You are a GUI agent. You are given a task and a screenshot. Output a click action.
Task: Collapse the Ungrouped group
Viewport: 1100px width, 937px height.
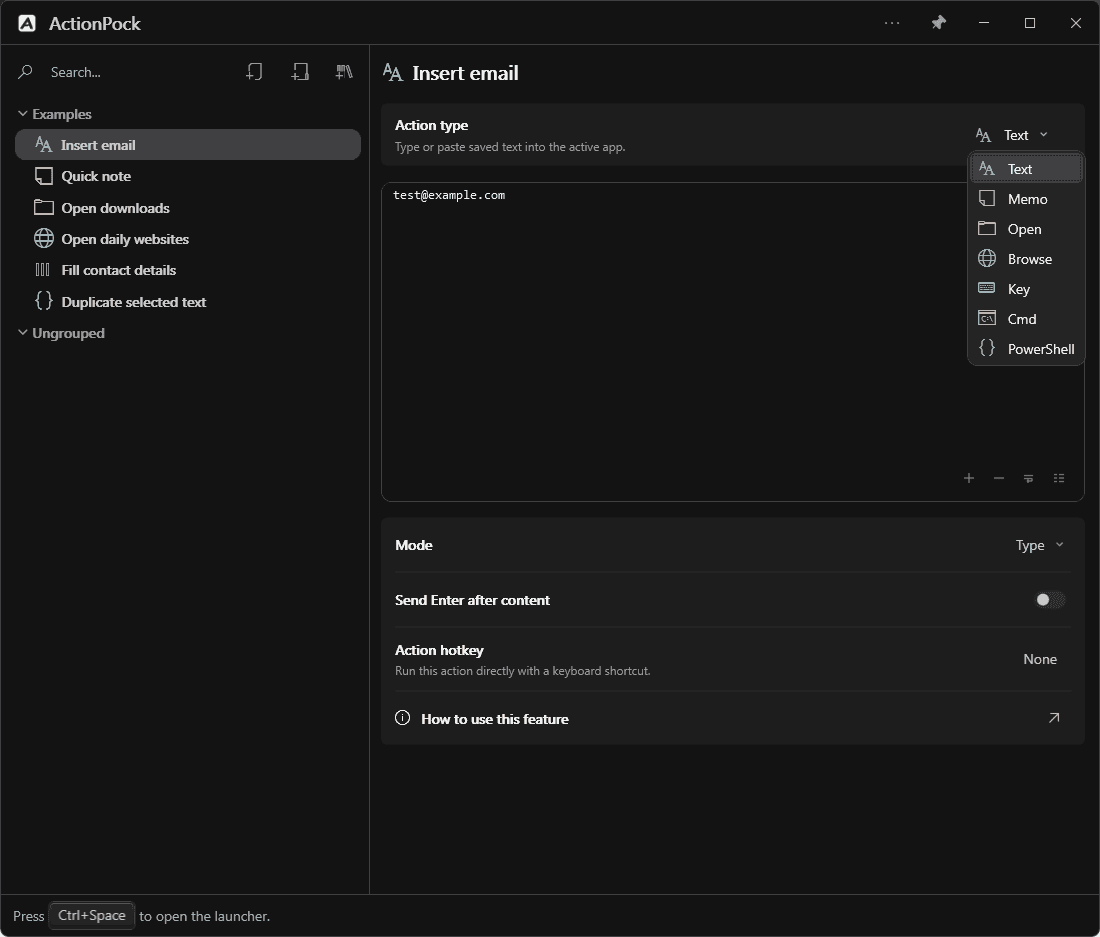click(x=22, y=332)
